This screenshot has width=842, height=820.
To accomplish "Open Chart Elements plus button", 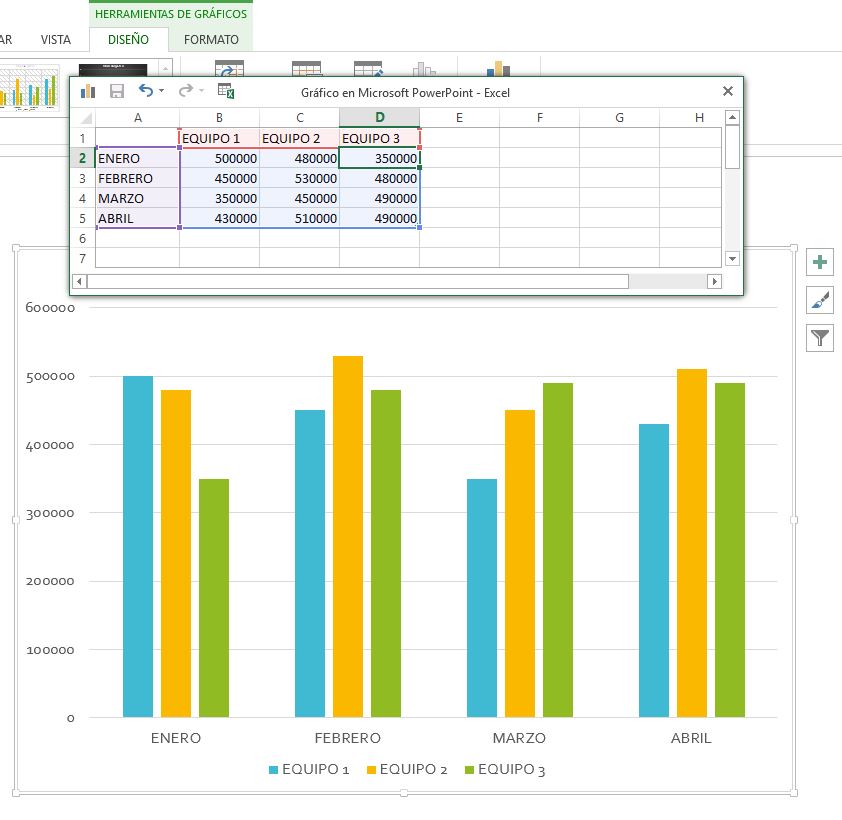I will pos(820,263).
